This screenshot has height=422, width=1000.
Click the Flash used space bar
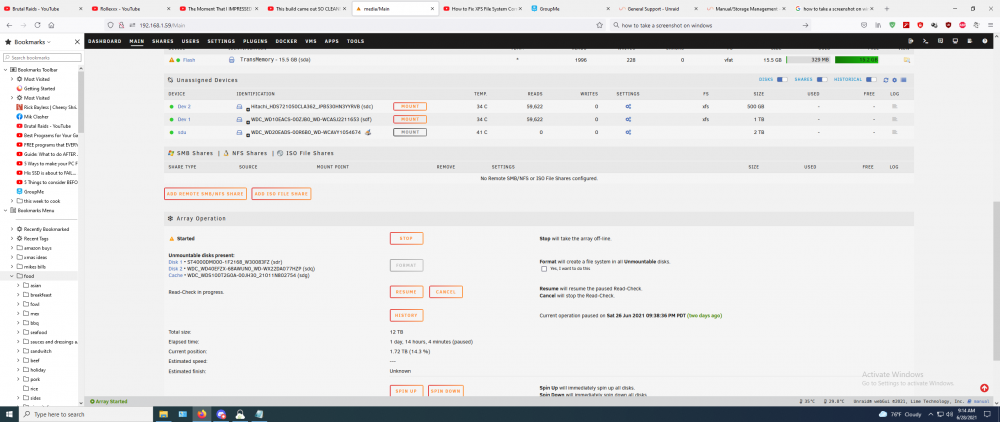(807, 60)
